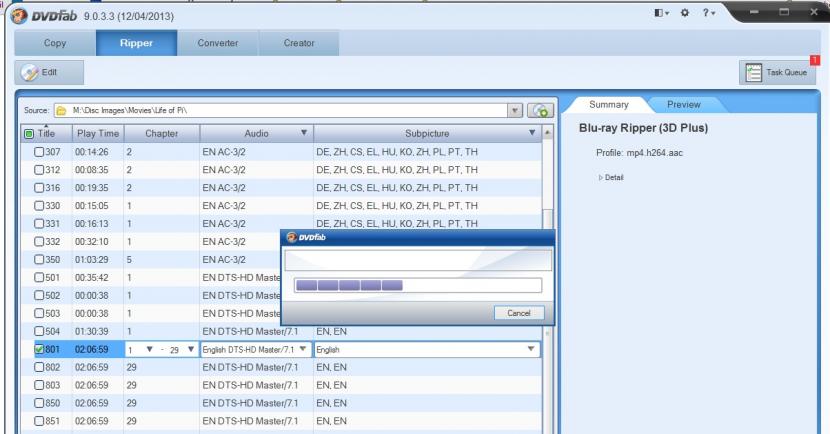Expand the Detail disclosure triangle
The height and width of the screenshot is (434, 830).
click(601, 178)
